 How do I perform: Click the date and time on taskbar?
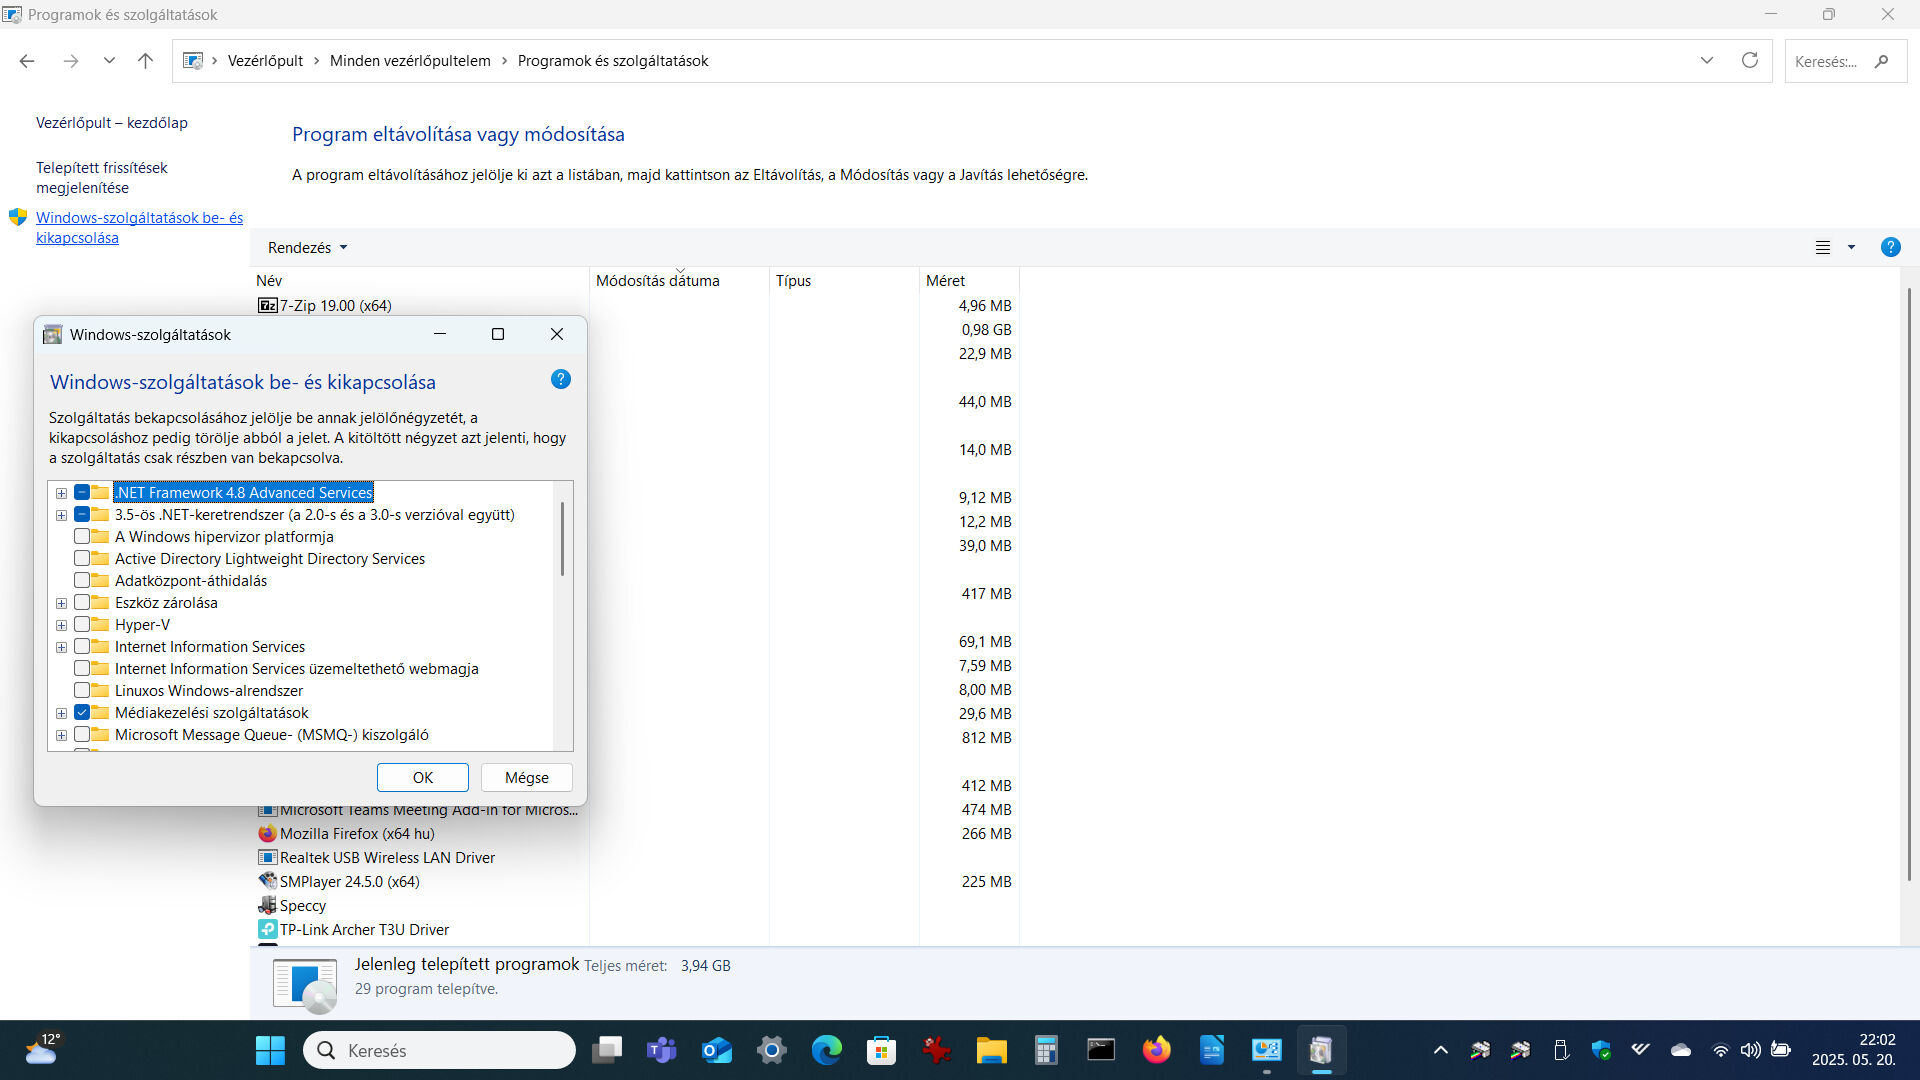(x=1853, y=1050)
